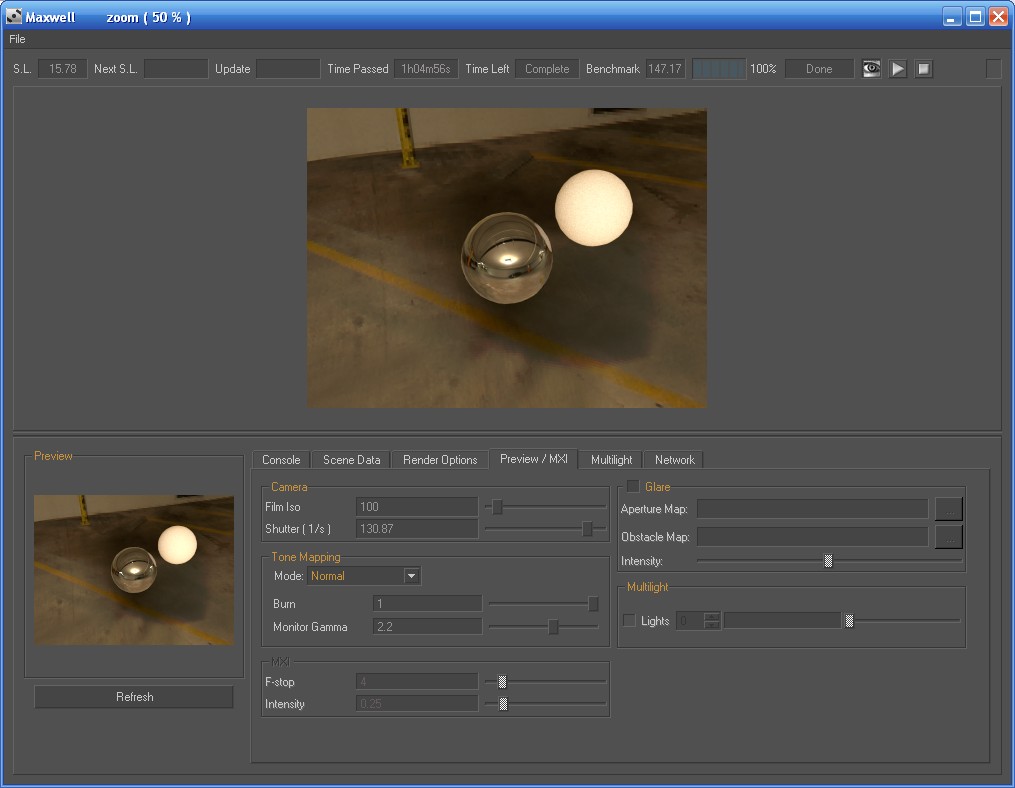Enable the Glare checkbox
The image size is (1015, 788).
coord(633,486)
